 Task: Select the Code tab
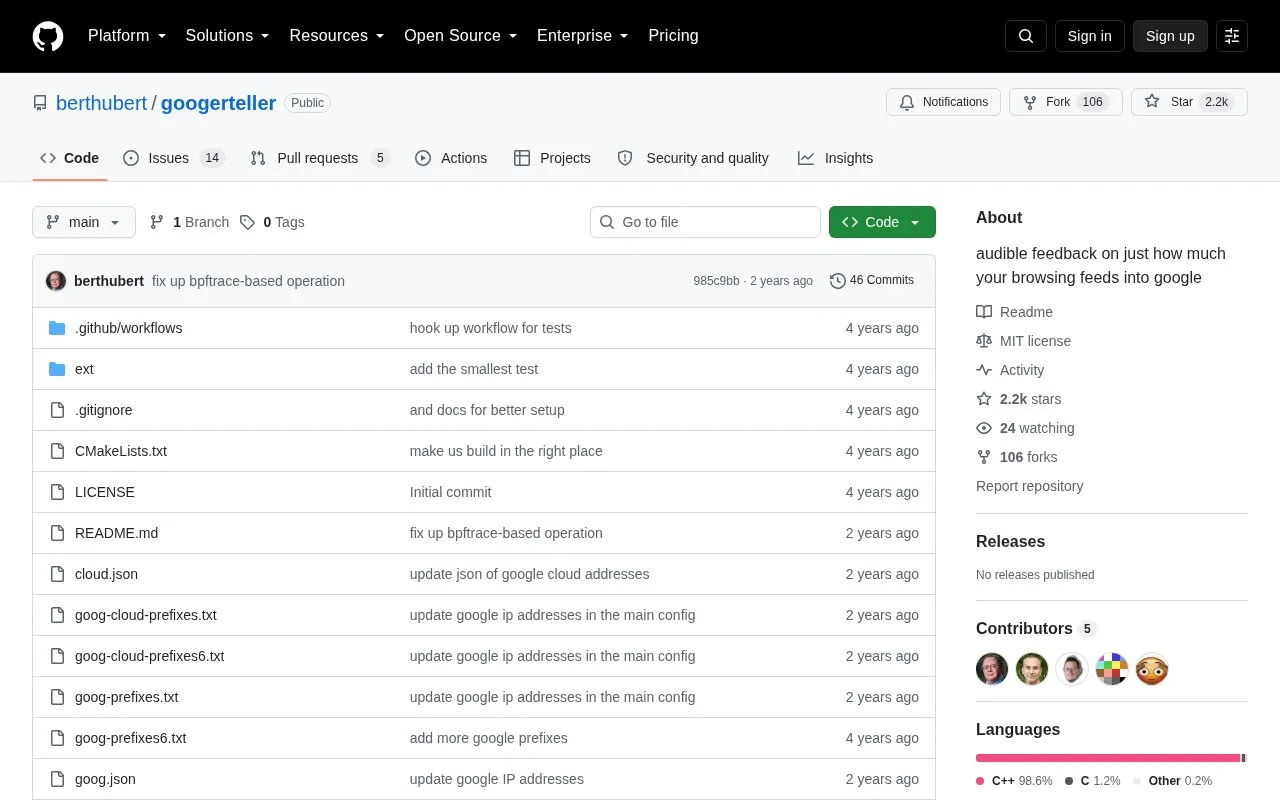70,158
